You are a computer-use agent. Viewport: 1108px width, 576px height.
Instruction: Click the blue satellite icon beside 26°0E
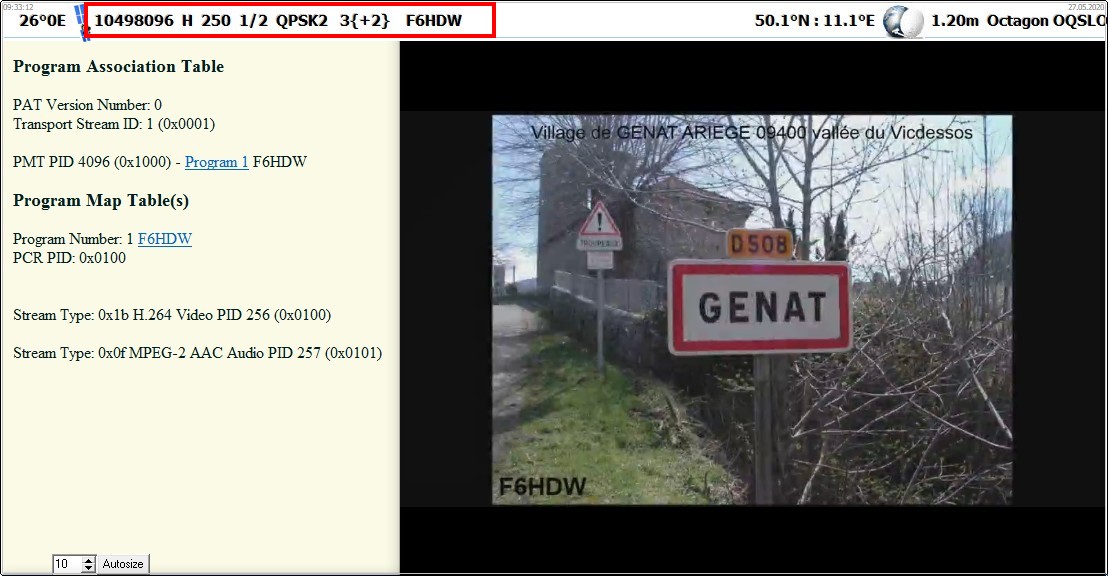click(x=82, y=23)
